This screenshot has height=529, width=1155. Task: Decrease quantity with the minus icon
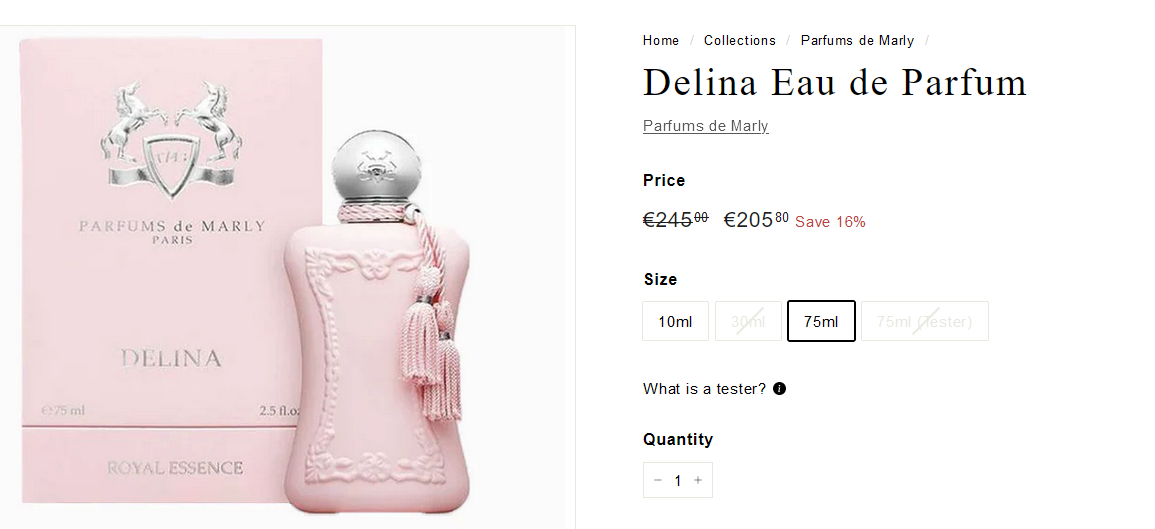click(x=658, y=480)
